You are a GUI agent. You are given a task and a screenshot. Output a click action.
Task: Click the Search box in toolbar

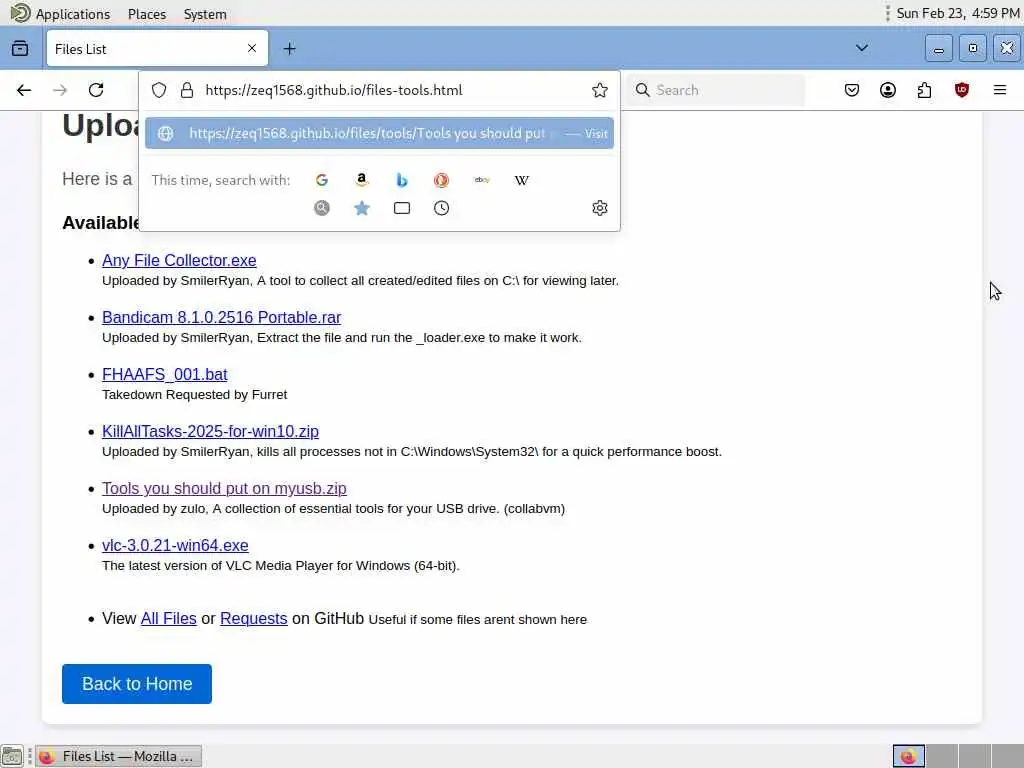(x=715, y=90)
